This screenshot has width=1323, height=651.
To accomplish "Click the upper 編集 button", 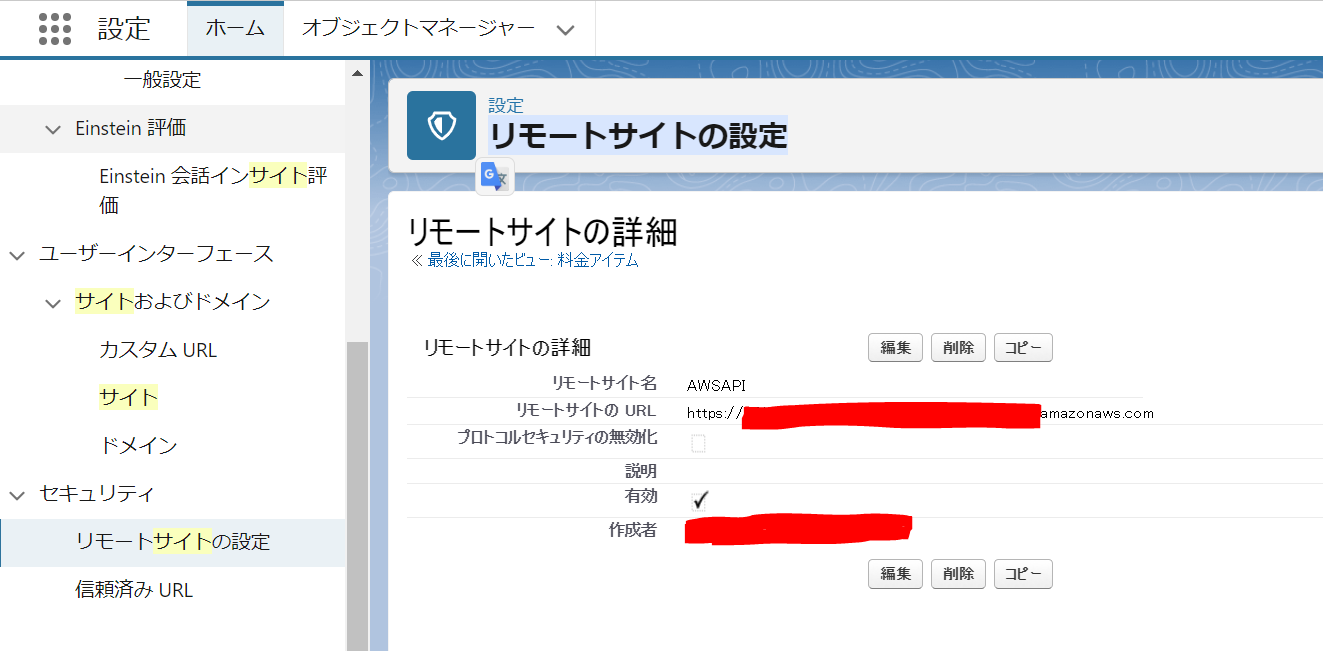I will (x=895, y=348).
